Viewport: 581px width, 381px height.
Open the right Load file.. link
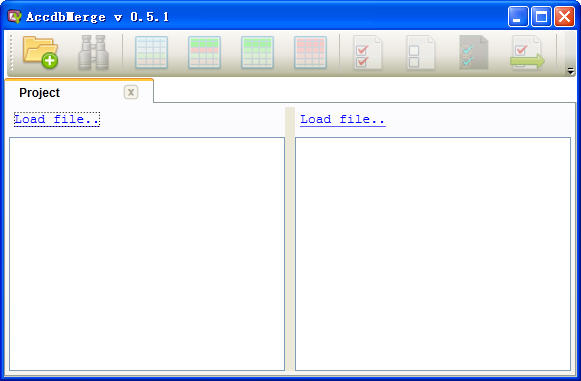[343, 119]
